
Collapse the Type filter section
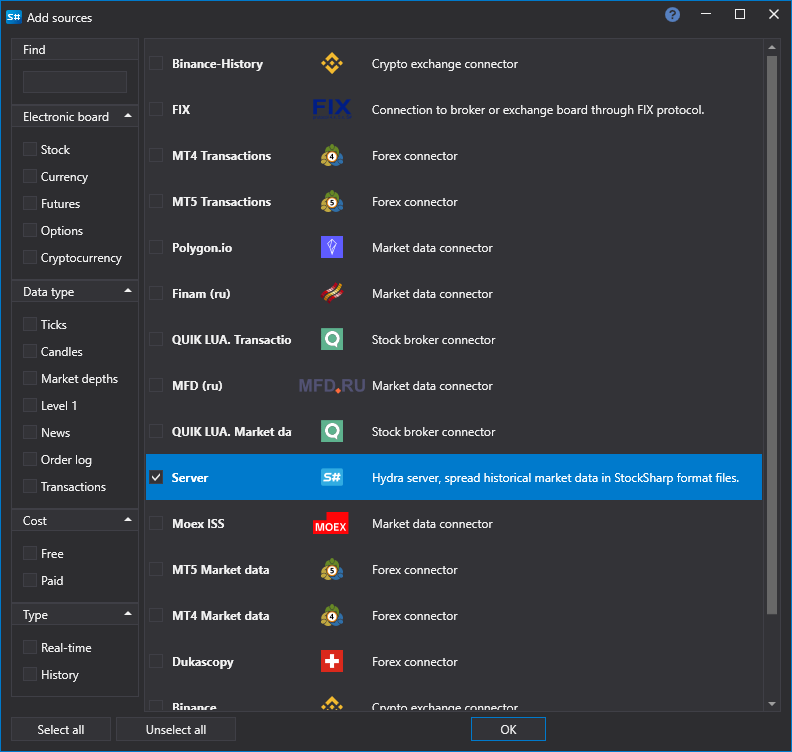[x=128, y=614]
